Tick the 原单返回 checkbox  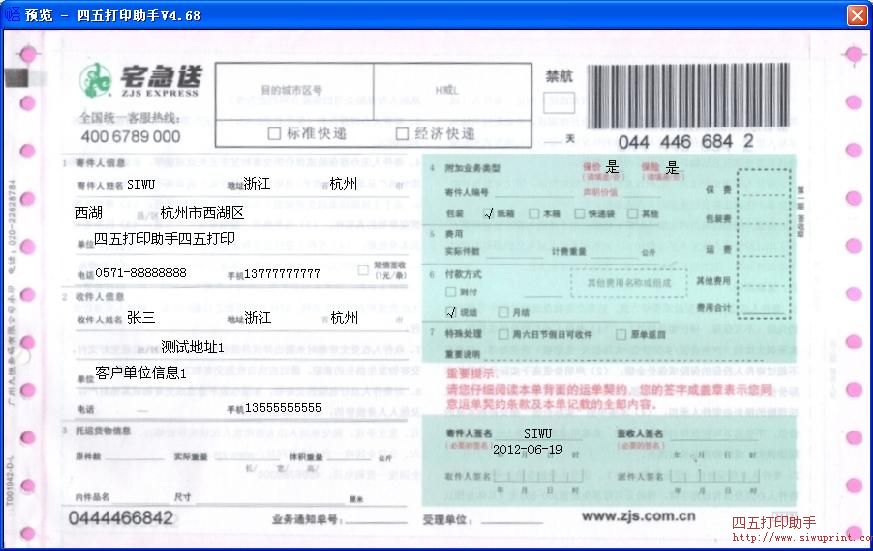point(621,334)
